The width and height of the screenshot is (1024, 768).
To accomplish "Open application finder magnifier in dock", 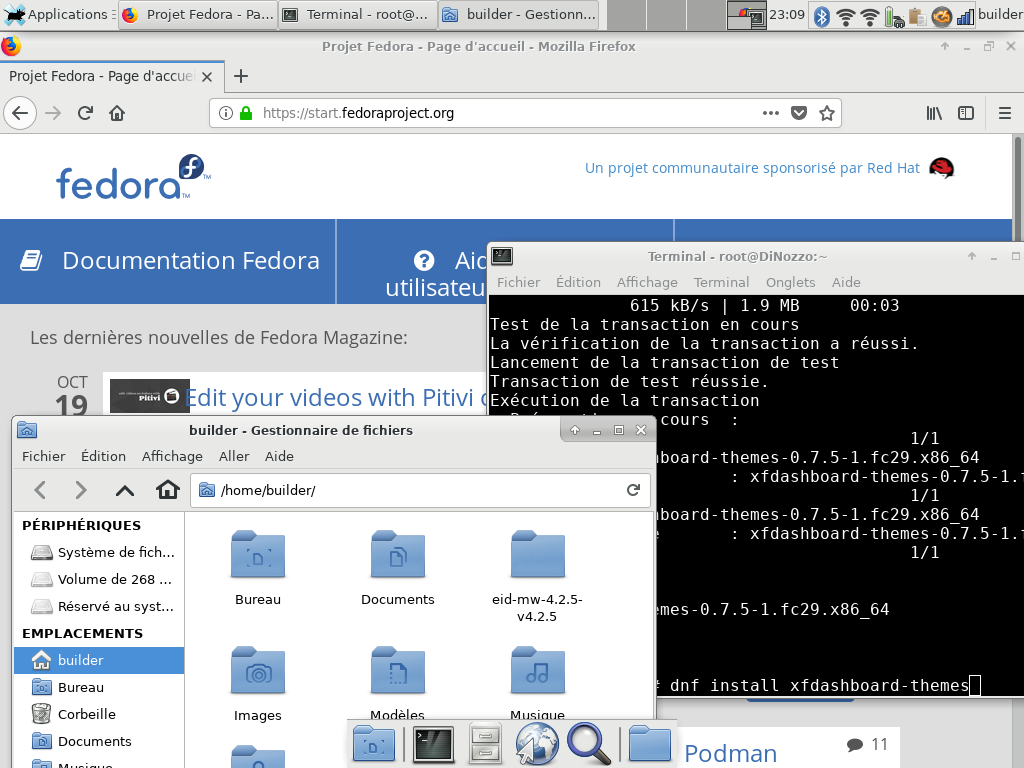I will (x=589, y=743).
